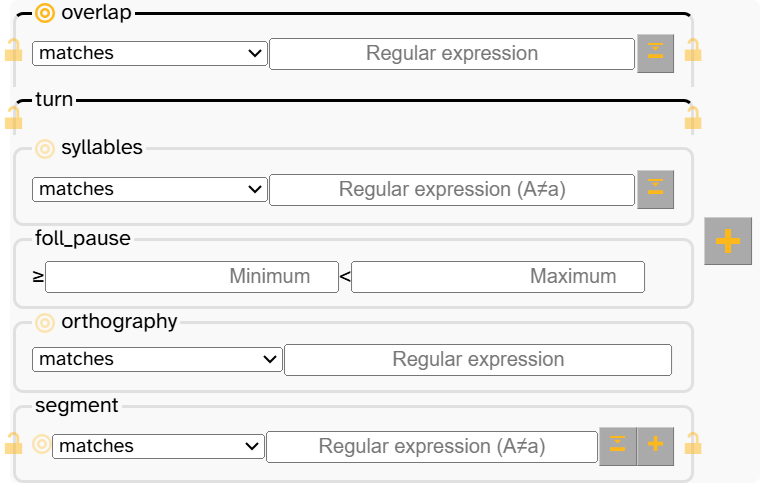Screen dimensions: 765x487
Task: Expand the segment matches dropdown
Action: [x=158, y=446]
